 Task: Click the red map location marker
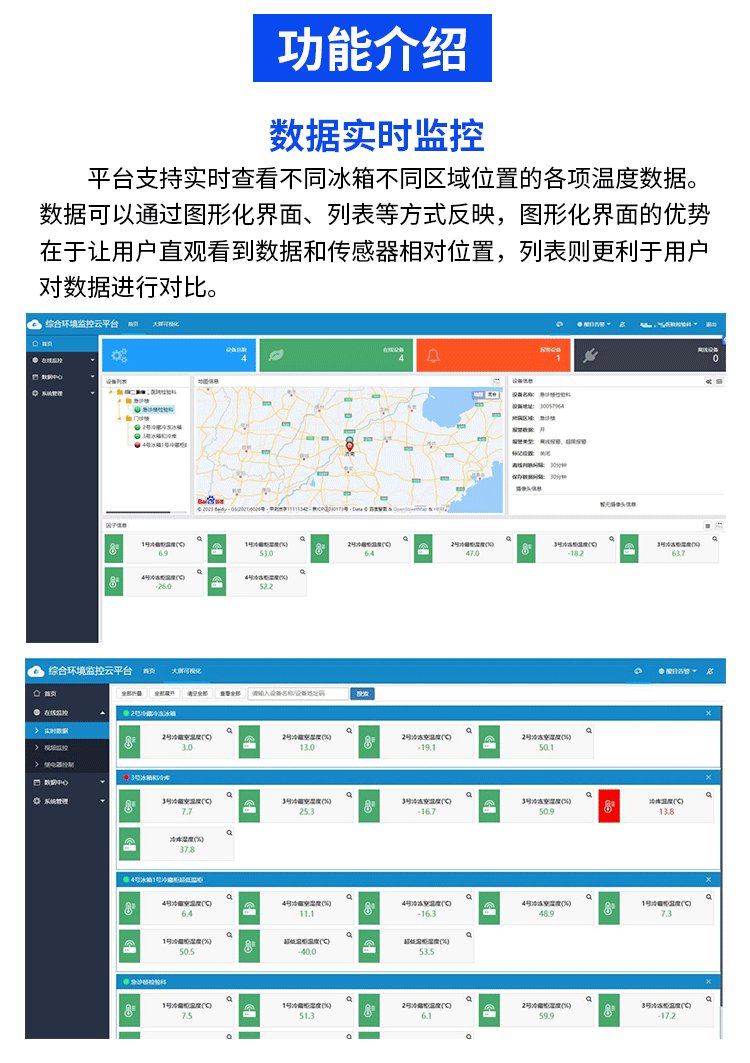click(349, 446)
